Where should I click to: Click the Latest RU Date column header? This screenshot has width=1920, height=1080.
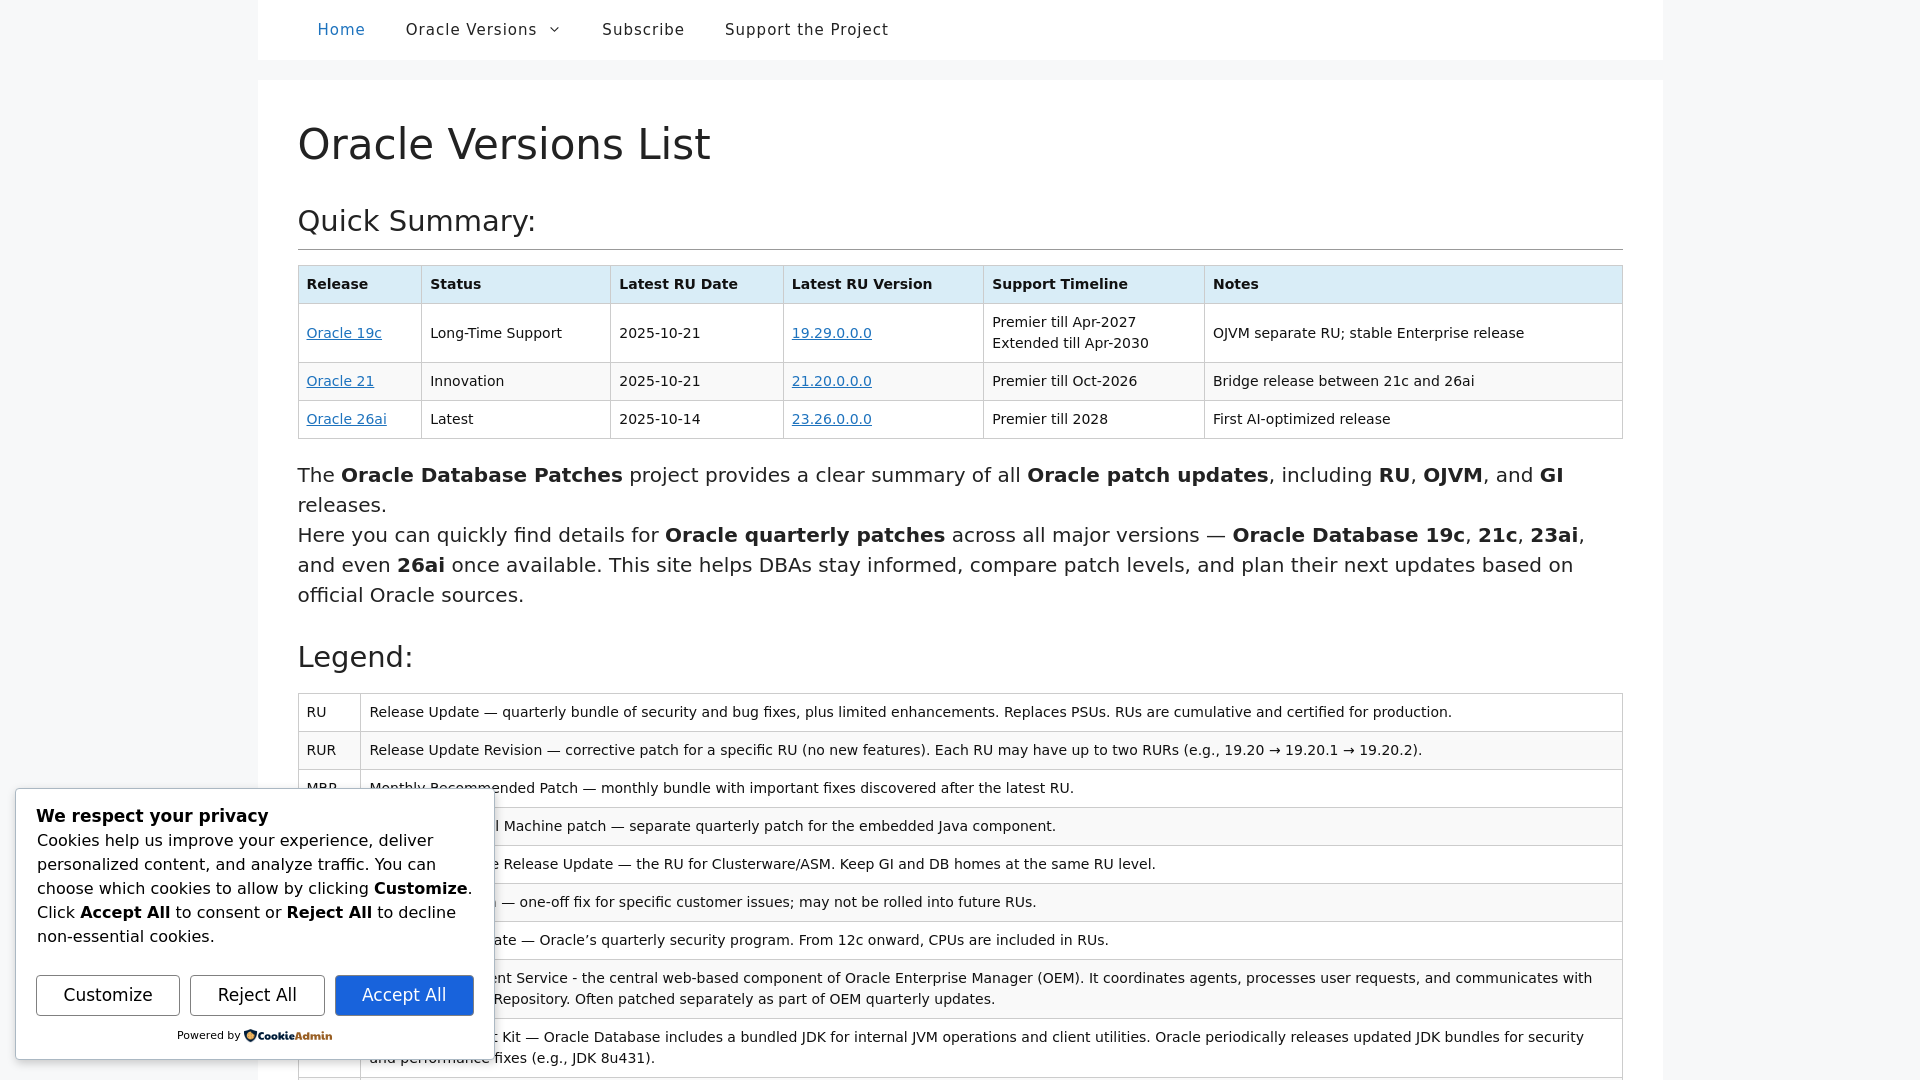[697, 284]
